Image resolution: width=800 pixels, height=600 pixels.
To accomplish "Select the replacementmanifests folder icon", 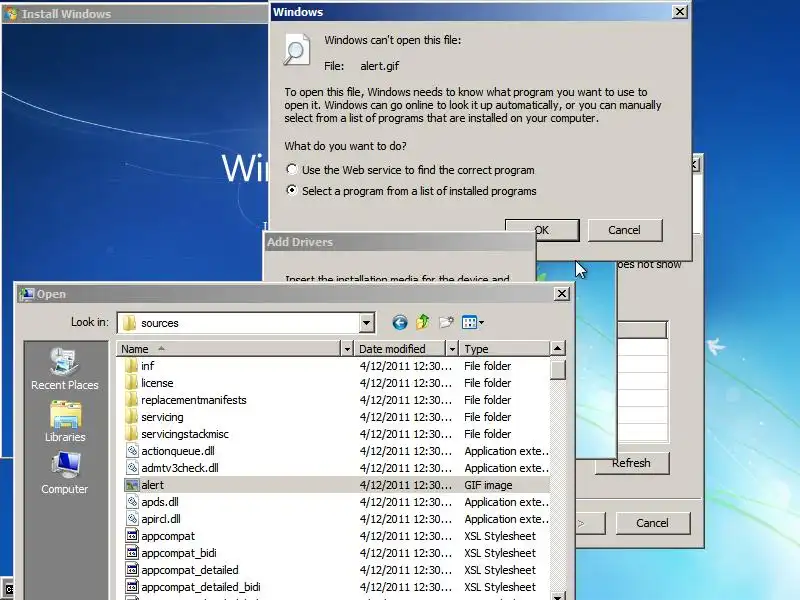I will pyautogui.click(x=132, y=399).
